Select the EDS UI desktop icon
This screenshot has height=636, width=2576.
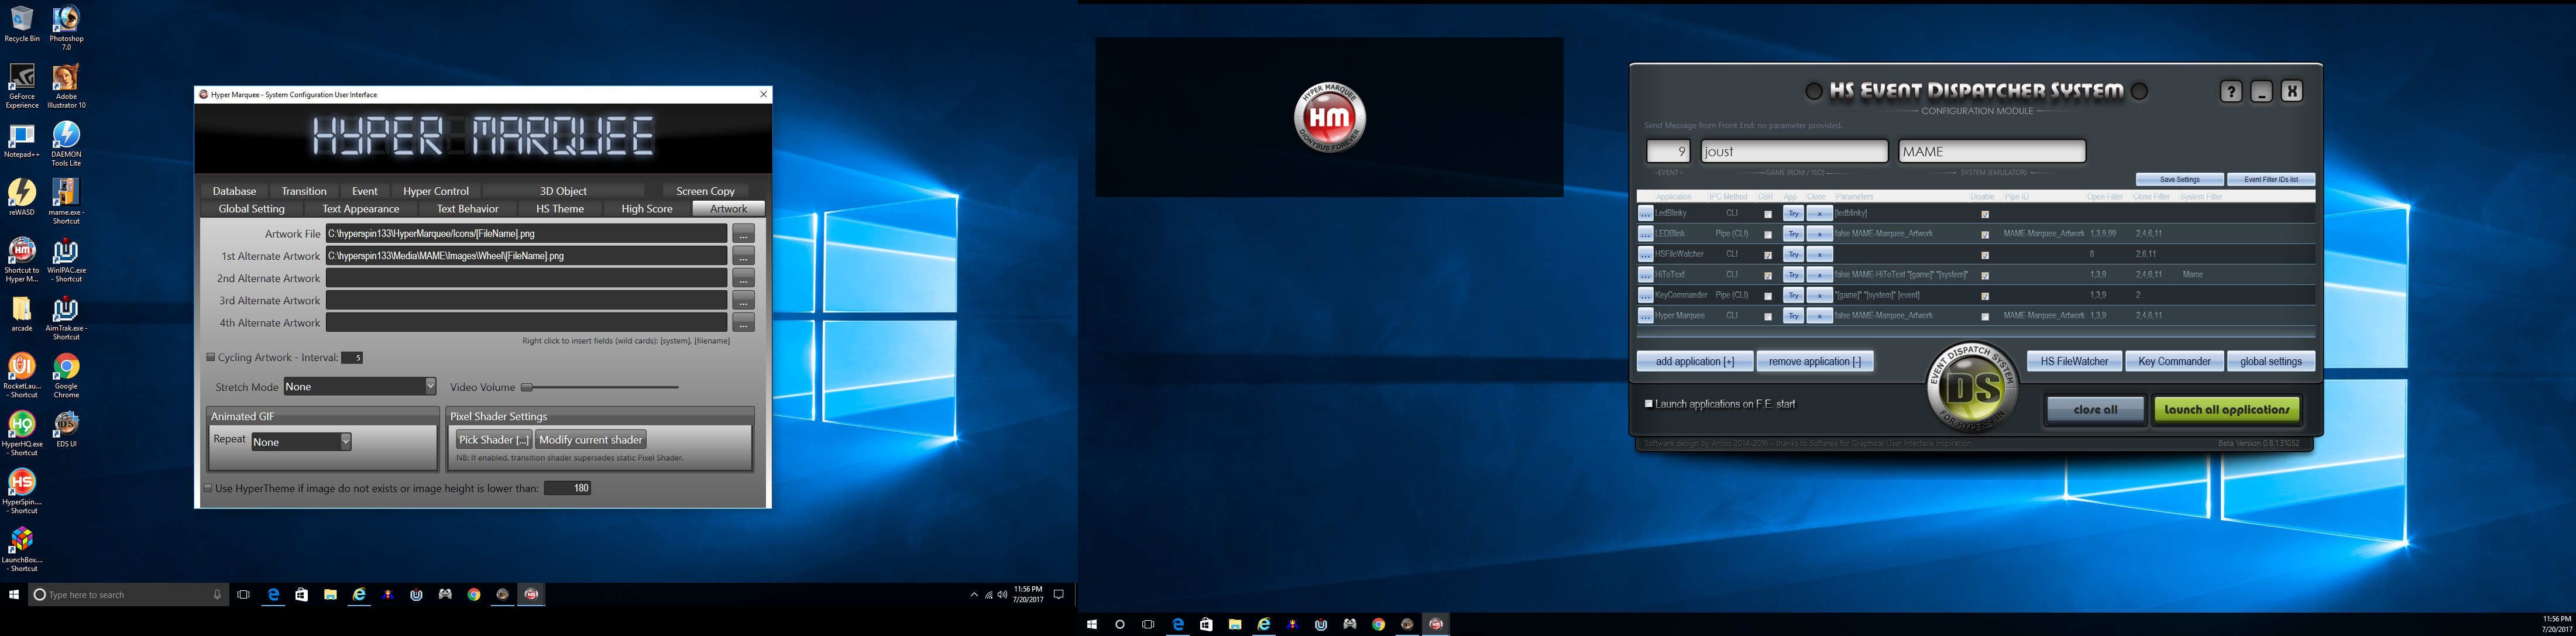click(66, 429)
